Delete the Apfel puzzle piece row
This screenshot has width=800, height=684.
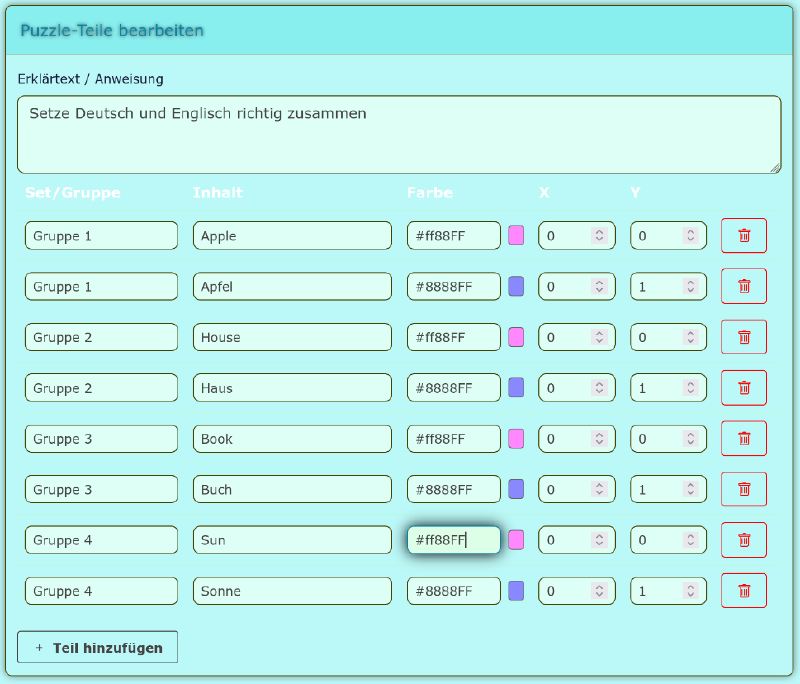pos(744,286)
